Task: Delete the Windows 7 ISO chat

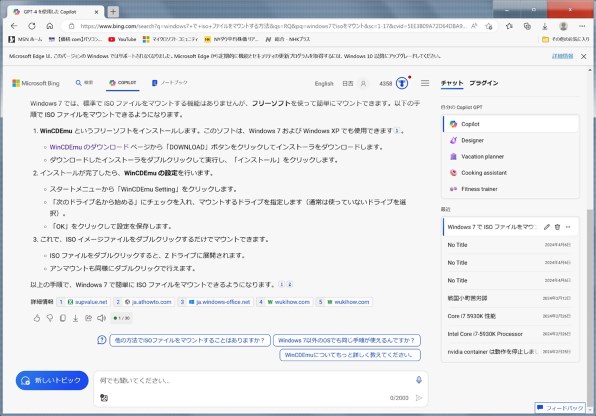Action: pyautogui.click(x=557, y=227)
